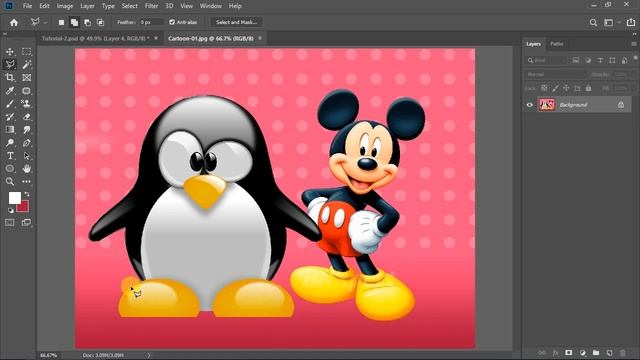Reset default foreground and background colors
This screenshot has height=360, width=640.
pyautogui.click(x=11, y=211)
